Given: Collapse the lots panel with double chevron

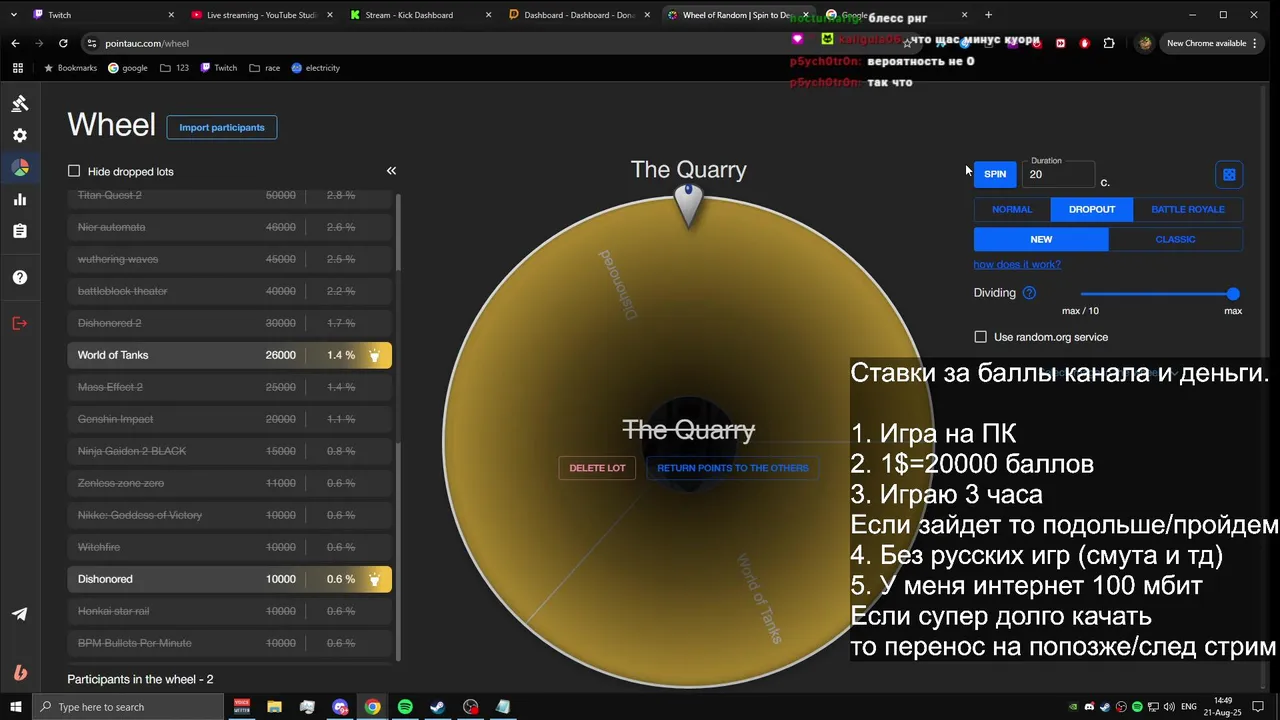Looking at the screenshot, I should pos(391,171).
